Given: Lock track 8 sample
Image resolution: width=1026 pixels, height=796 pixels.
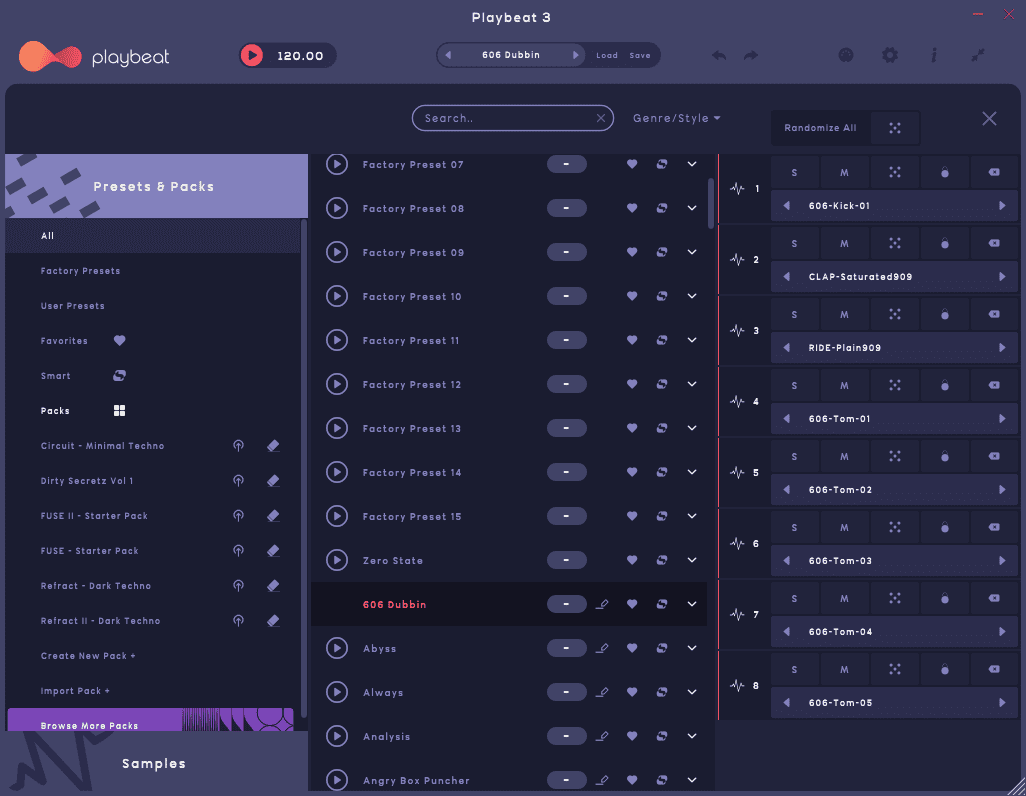Looking at the screenshot, I should click(x=945, y=669).
